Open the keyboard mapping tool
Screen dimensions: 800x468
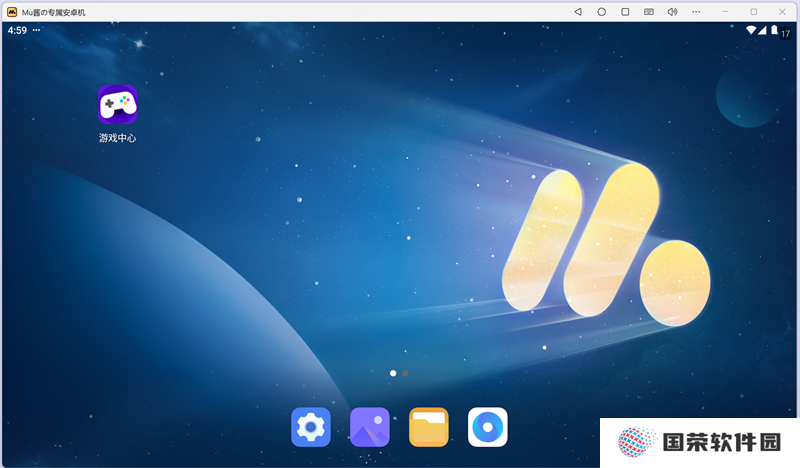pyautogui.click(x=648, y=12)
